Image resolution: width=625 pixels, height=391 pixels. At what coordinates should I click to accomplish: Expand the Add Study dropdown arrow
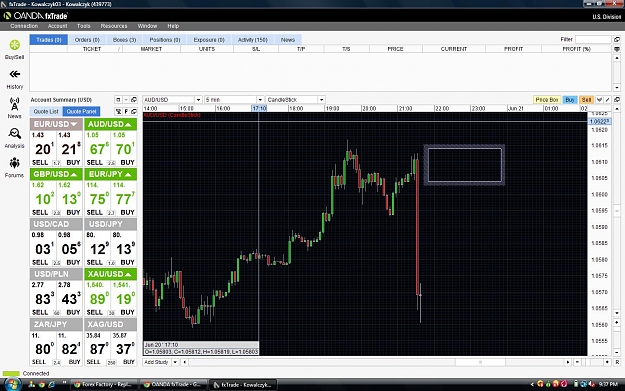(x=175, y=362)
